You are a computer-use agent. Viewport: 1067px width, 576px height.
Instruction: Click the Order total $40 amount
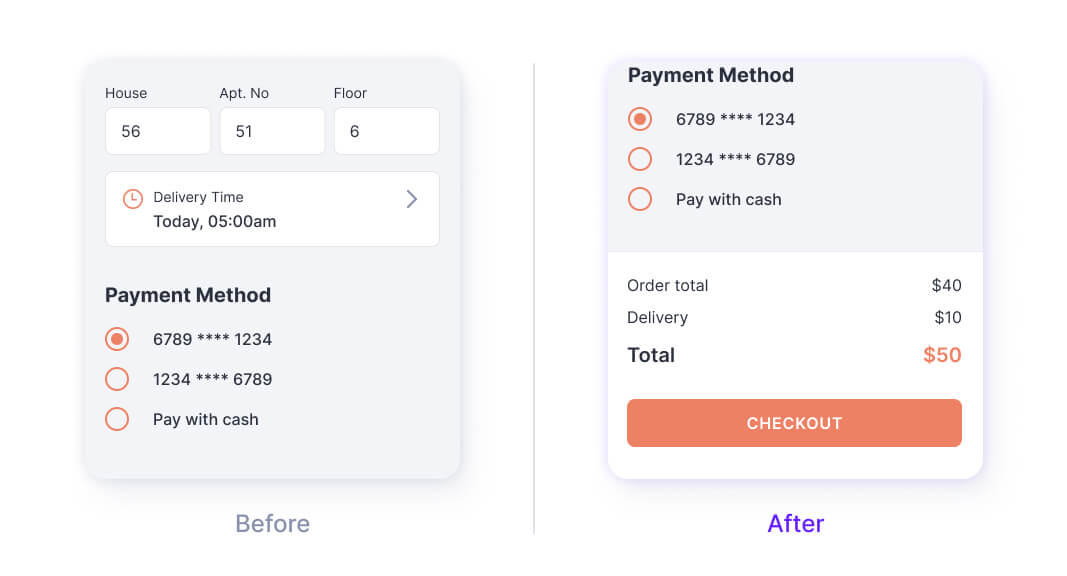(x=948, y=285)
